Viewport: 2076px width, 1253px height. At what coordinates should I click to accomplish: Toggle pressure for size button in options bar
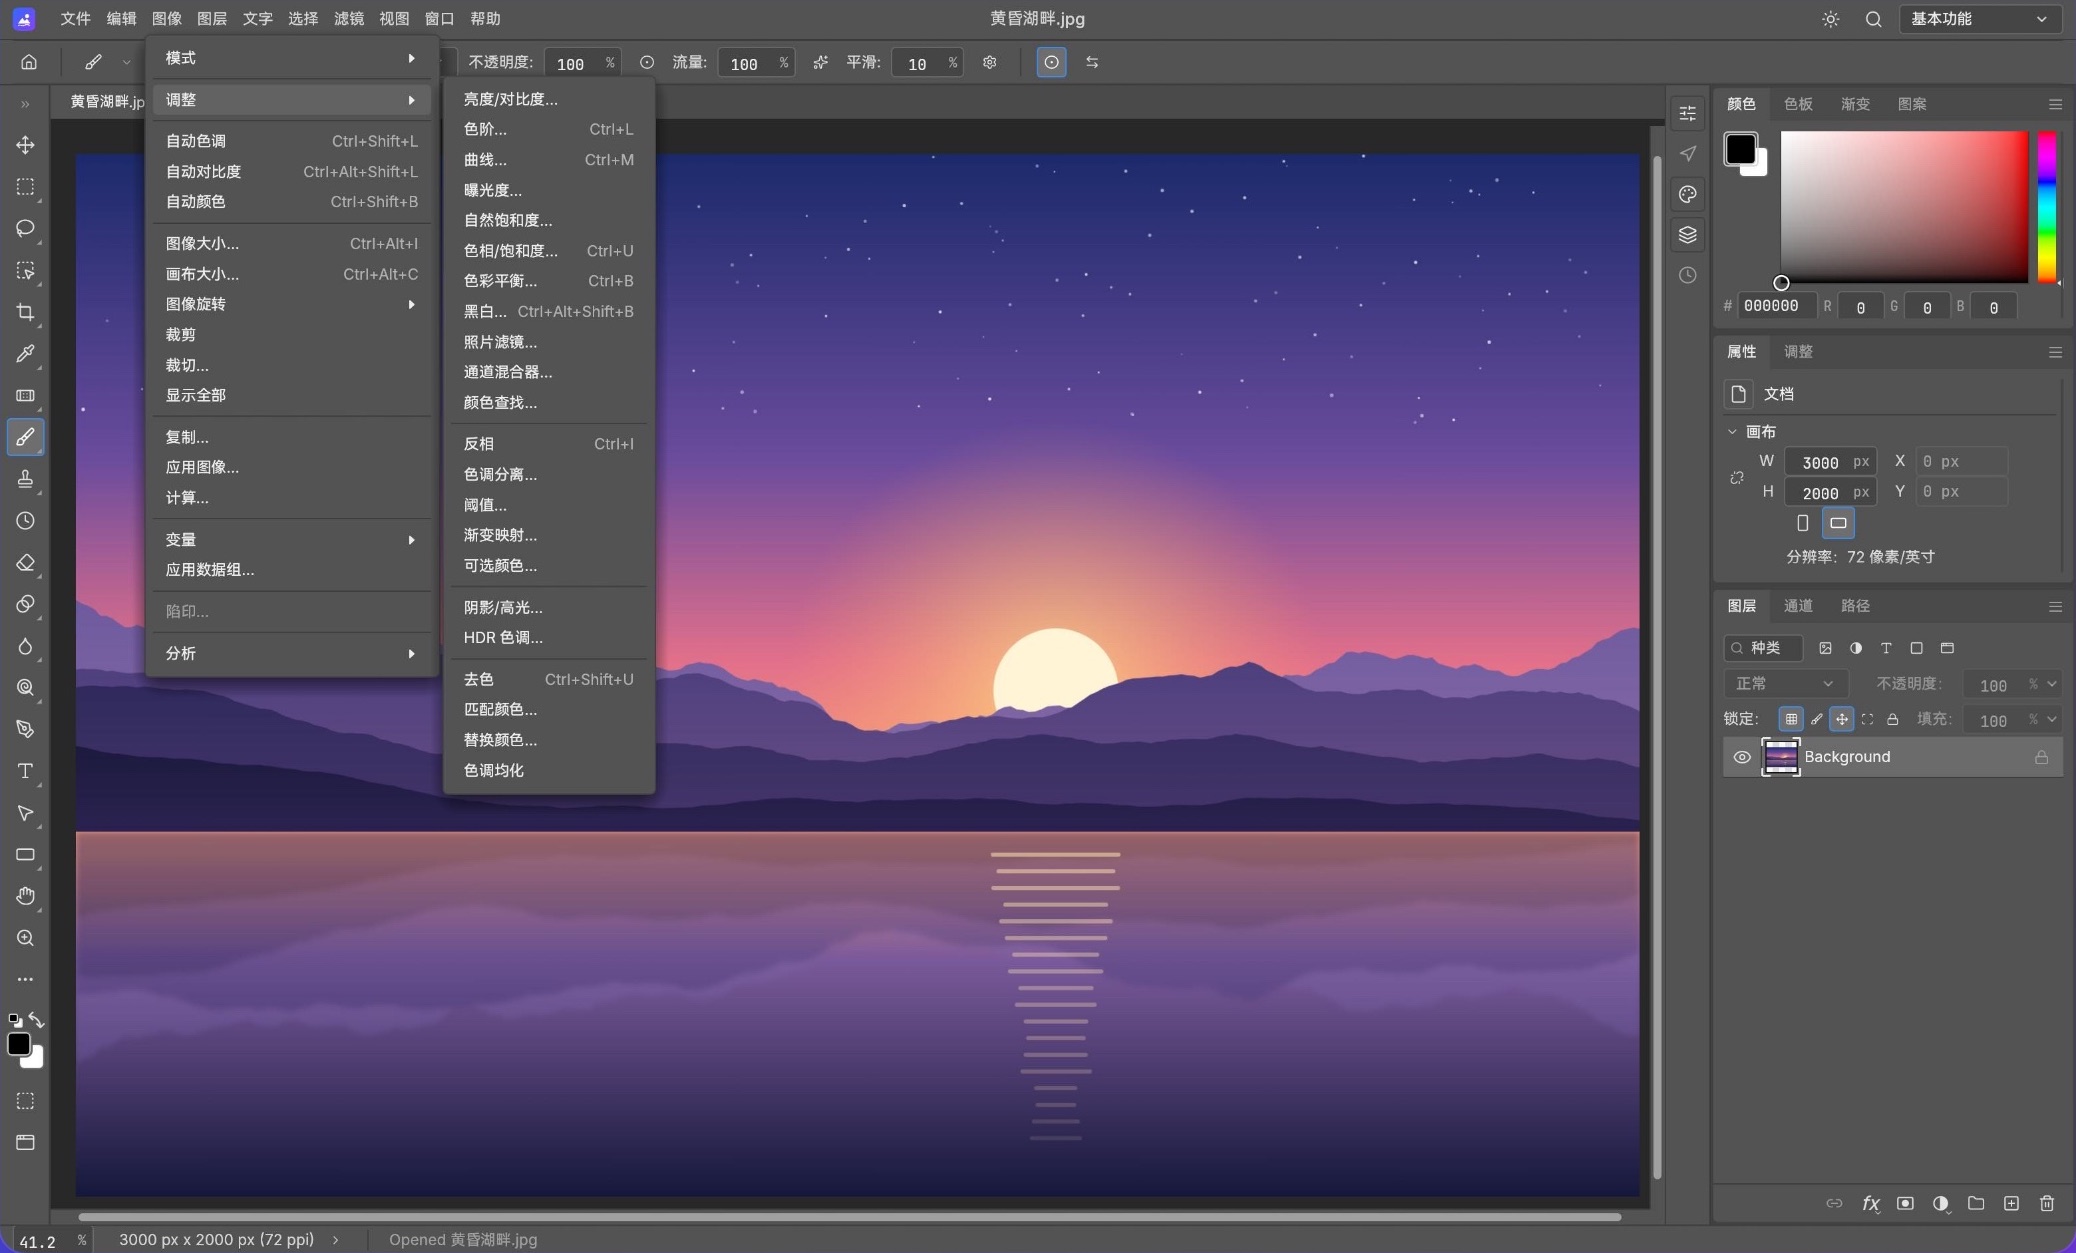click(1051, 62)
